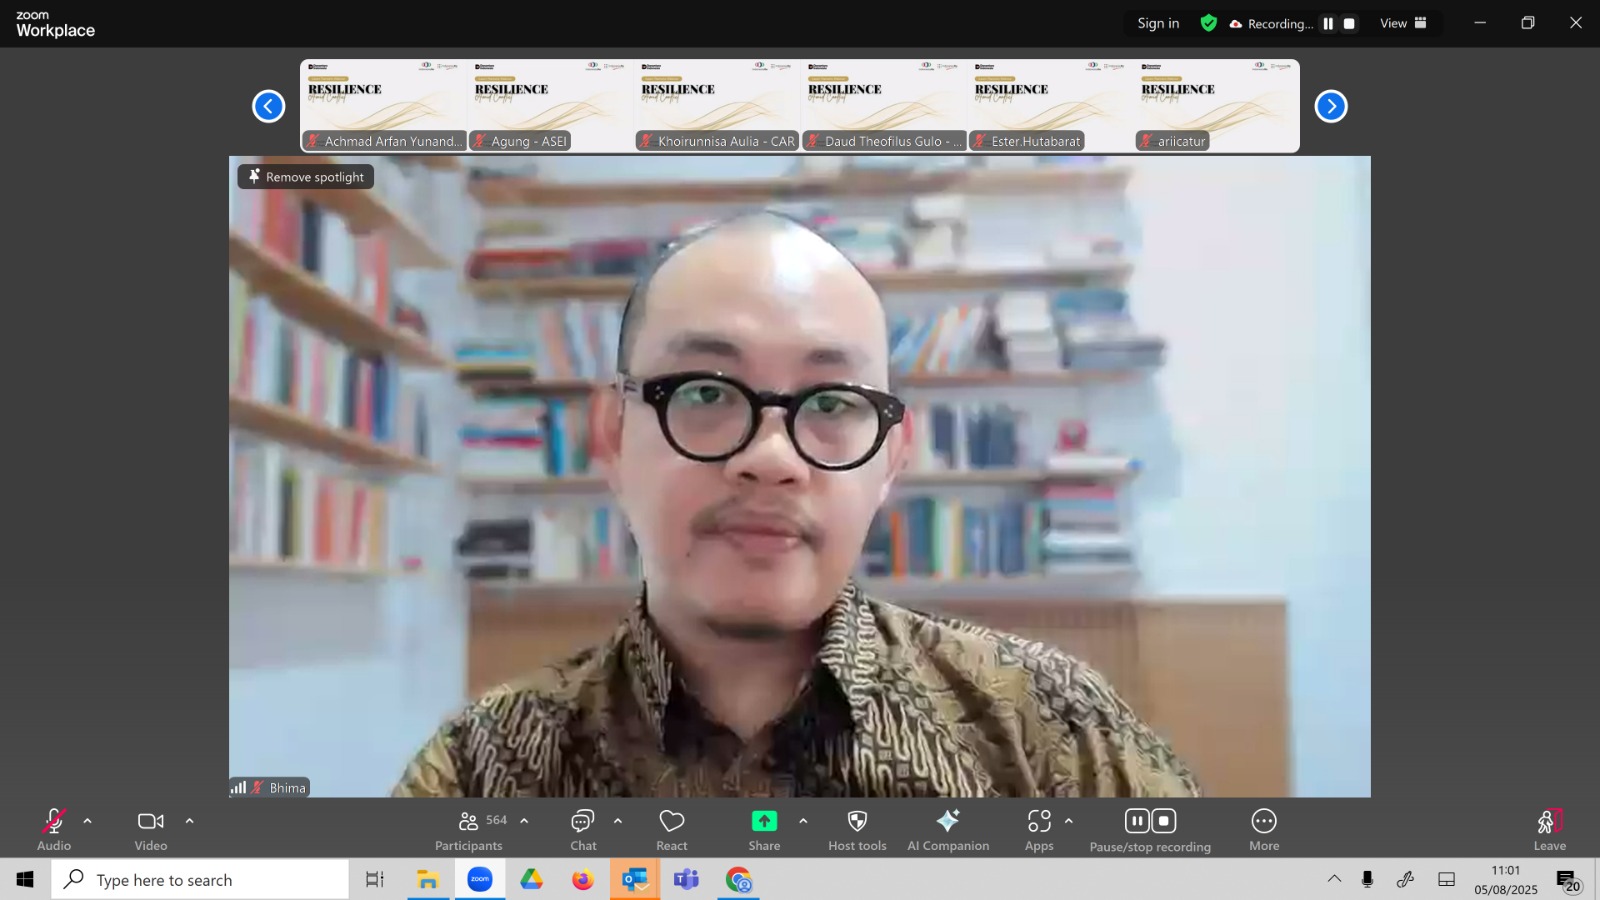This screenshot has height=900, width=1600.
Task: Open Microsoft Teams from taskbar
Action: coord(686,880)
